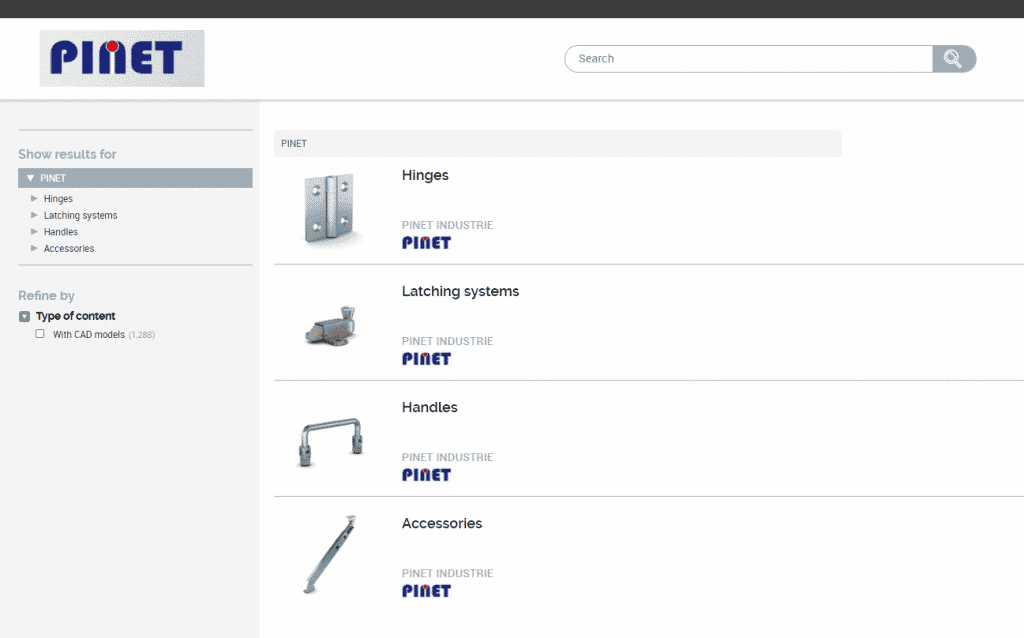Click PINET brand logo under Hinges
Screen dimensions: 1024x638
click(x=426, y=243)
